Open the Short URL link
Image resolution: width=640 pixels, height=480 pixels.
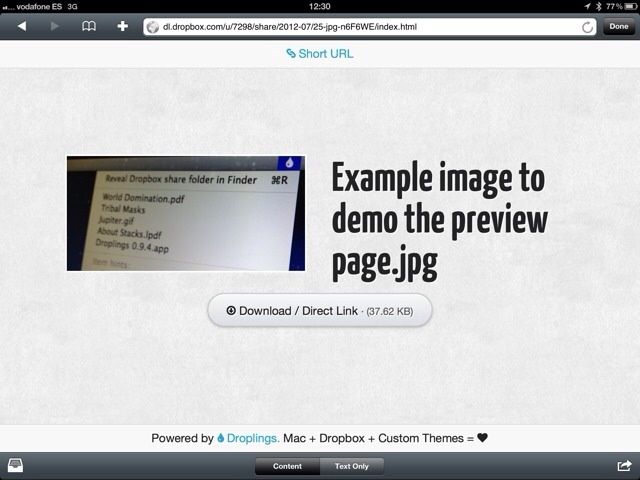[x=320, y=53]
